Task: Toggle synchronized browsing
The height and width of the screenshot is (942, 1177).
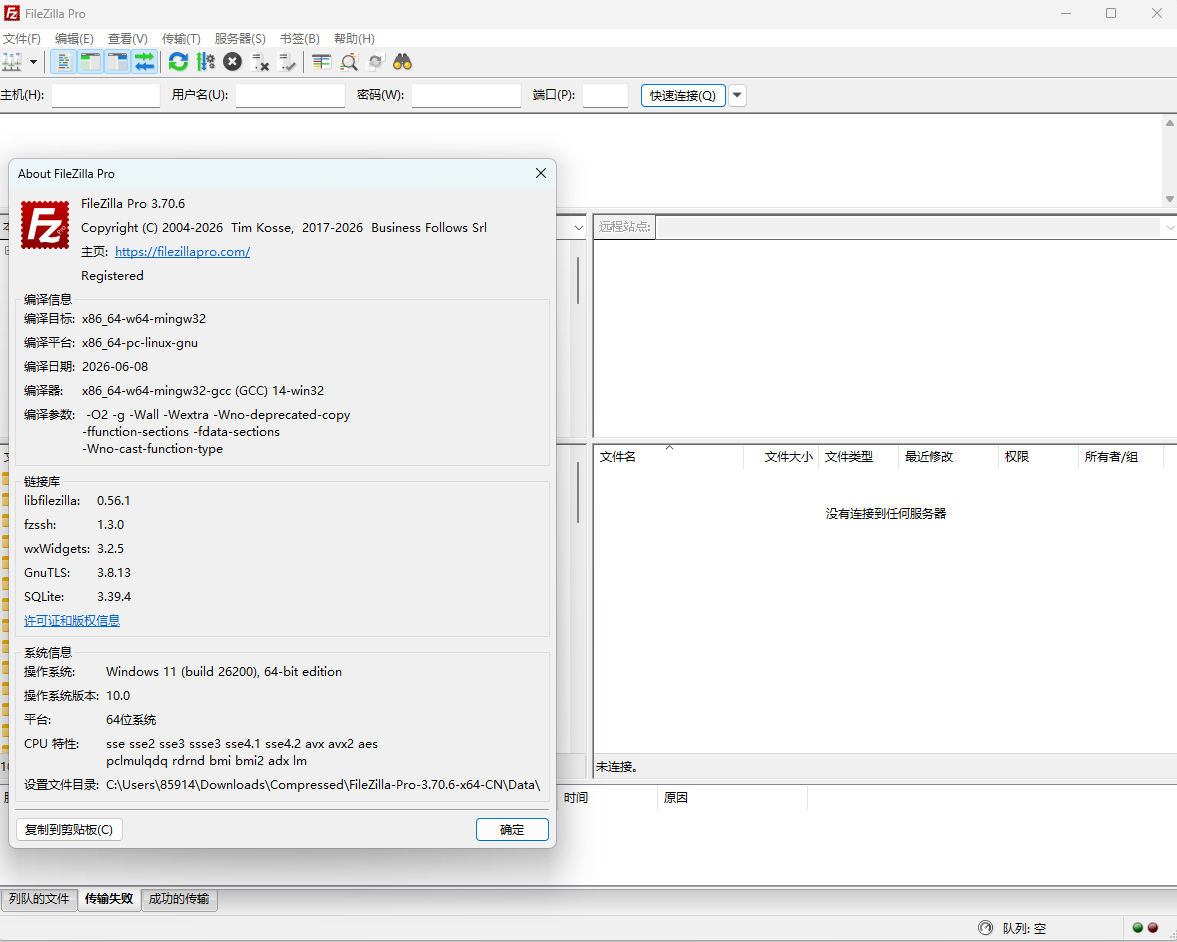Action: (x=375, y=62)
